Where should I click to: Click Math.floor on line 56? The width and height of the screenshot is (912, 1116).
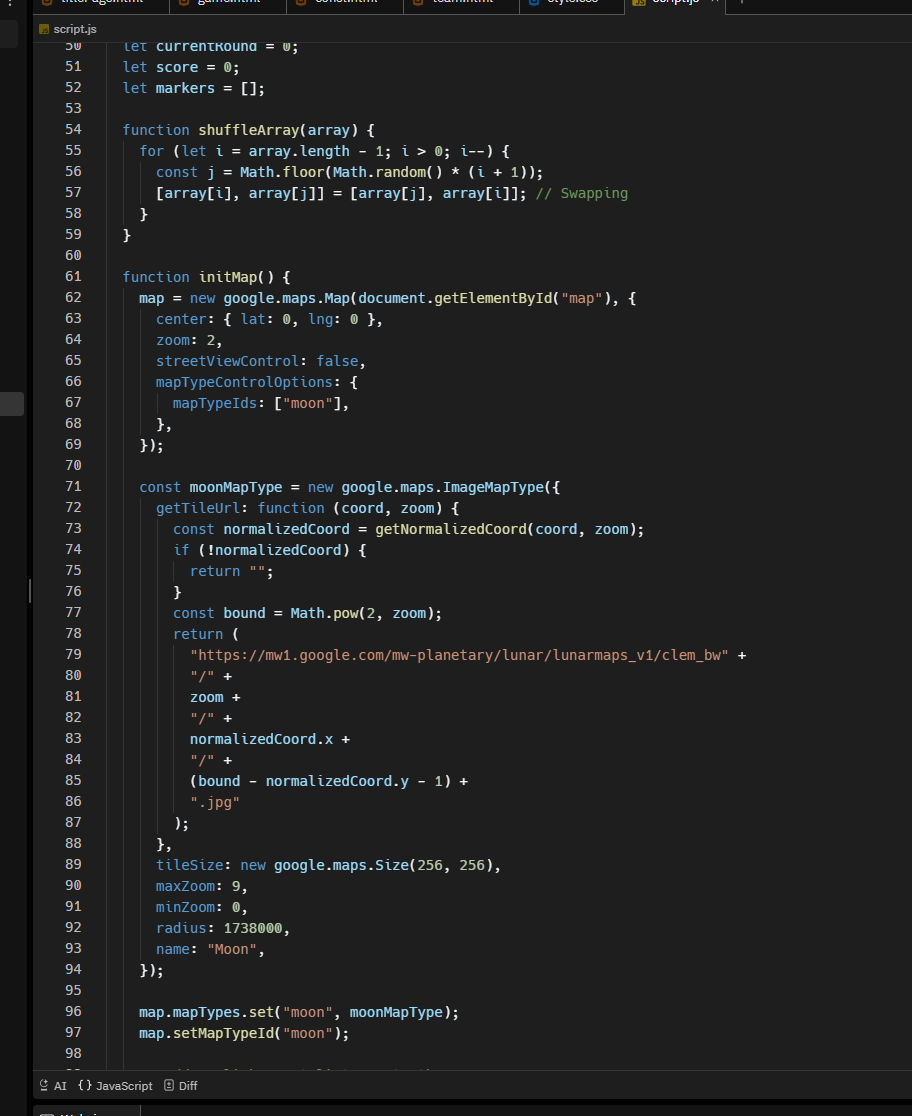pos(282,172)
